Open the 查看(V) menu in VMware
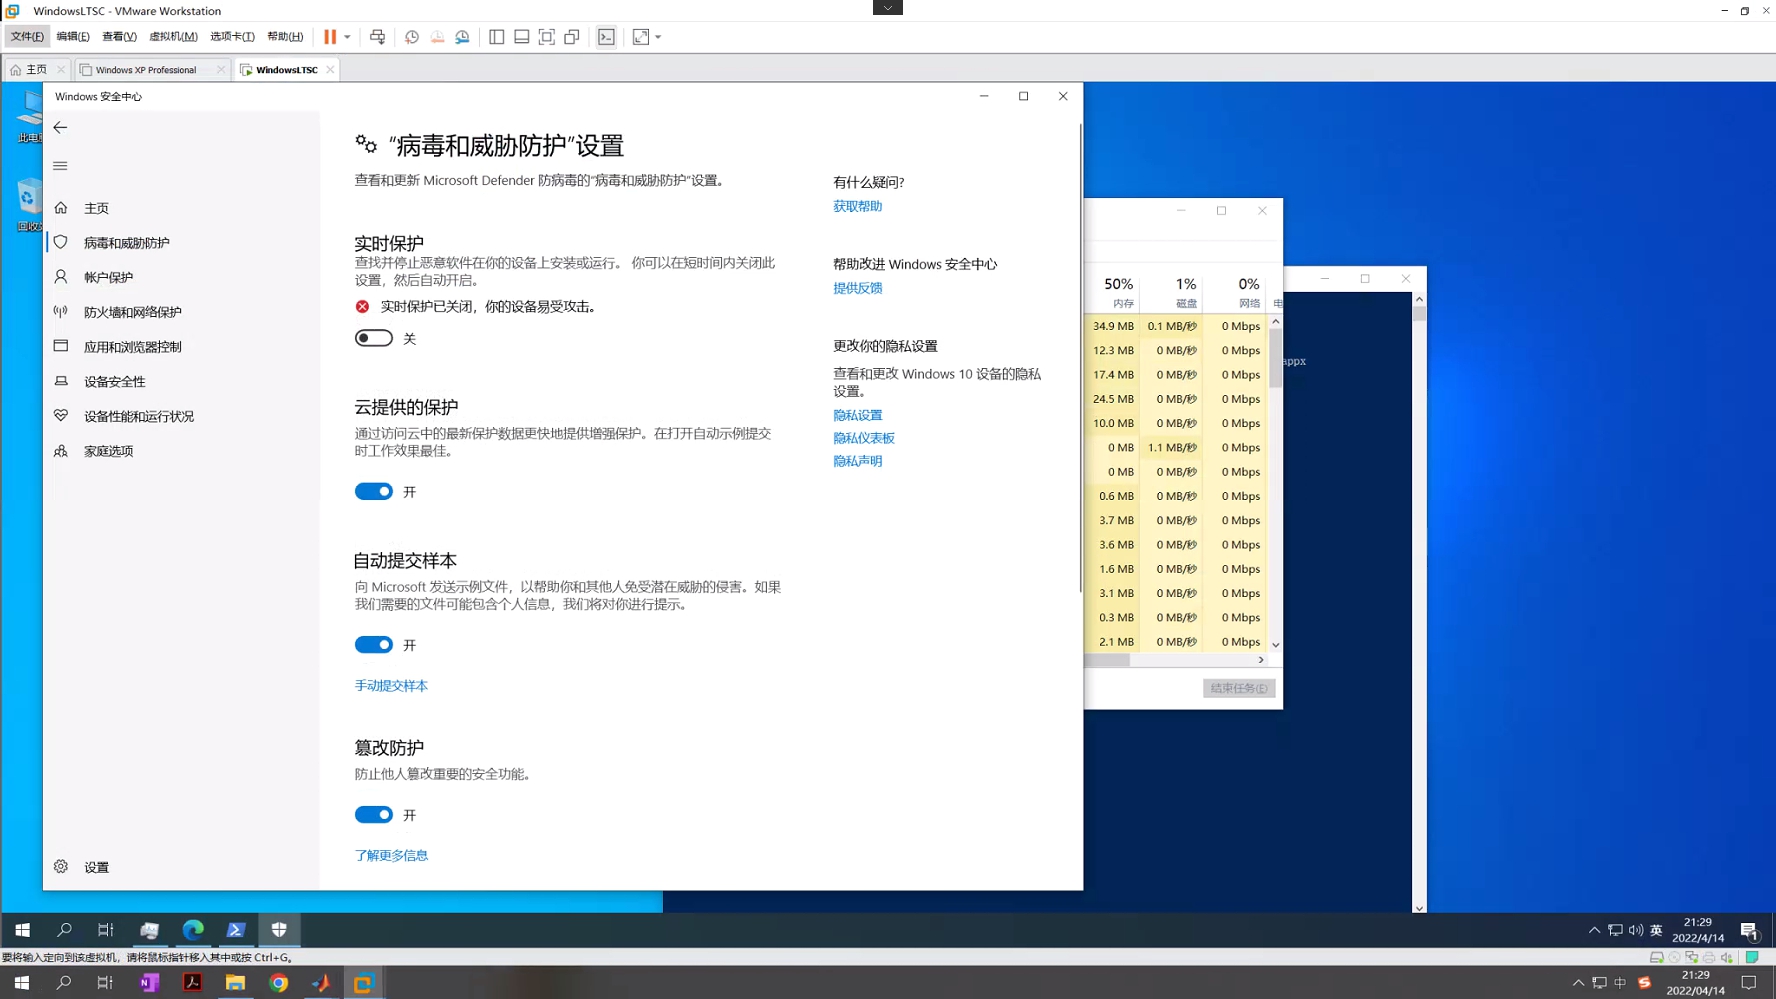The width and height of the screenshot is (1776, 999). [119, 37]
